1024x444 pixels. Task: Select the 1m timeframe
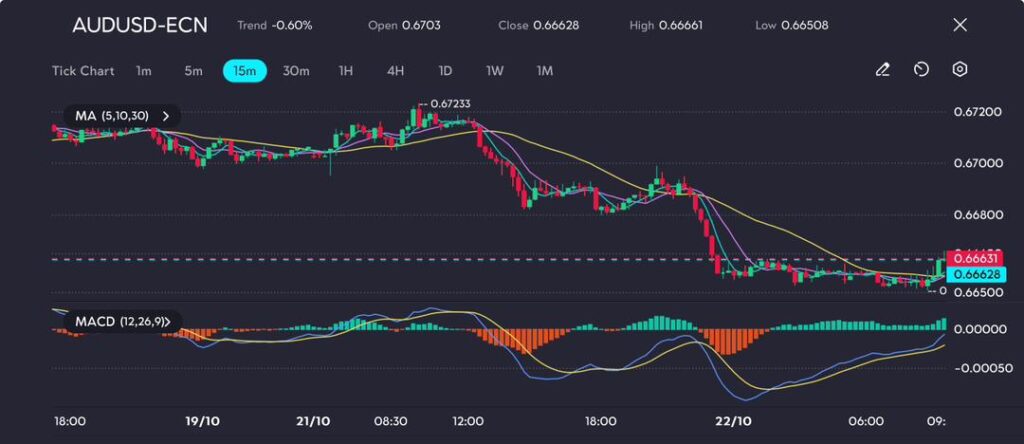144,70
